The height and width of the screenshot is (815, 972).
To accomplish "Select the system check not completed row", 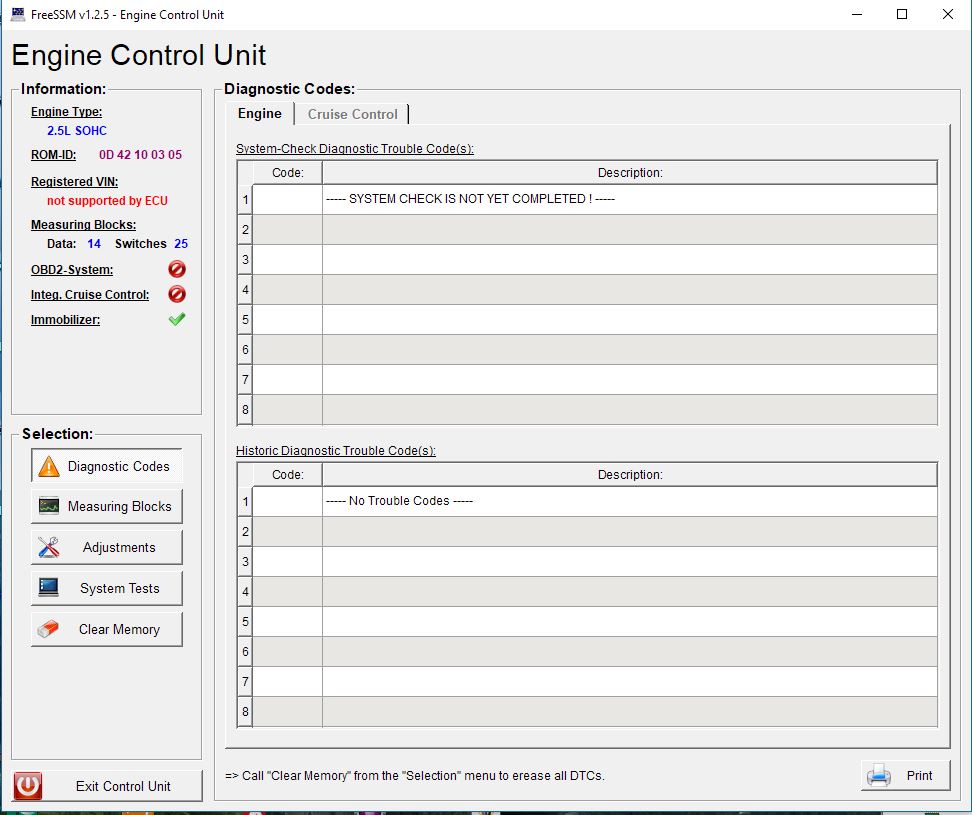I will [x=629, y=199].
